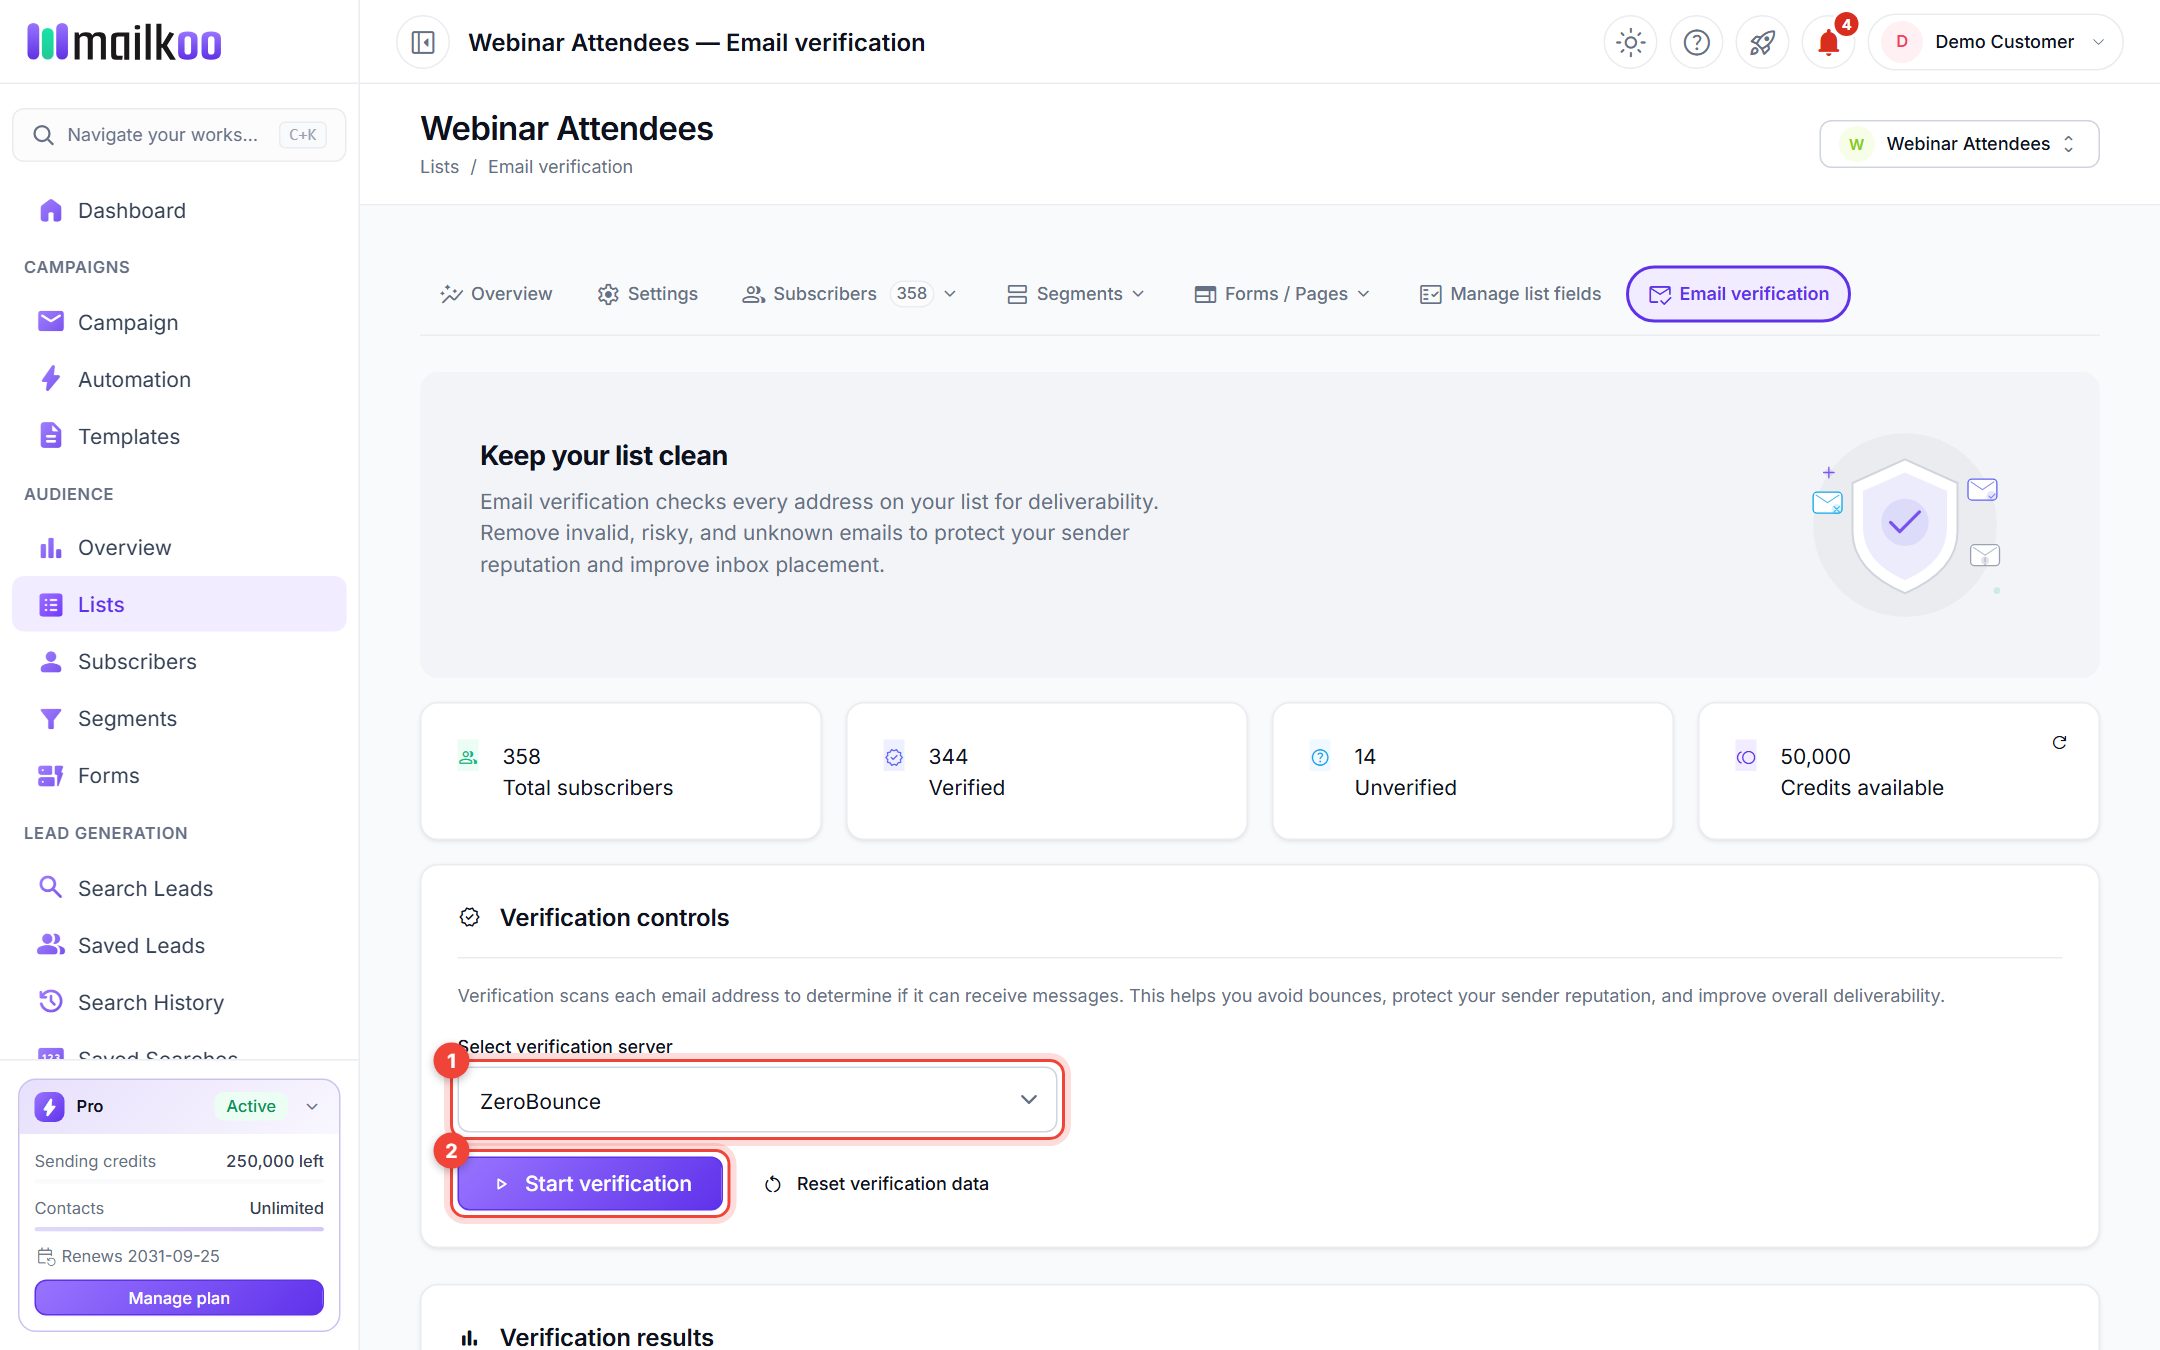Click the Search Leads magnifier icon
2160x1350 pixels.
click(50, 887)
